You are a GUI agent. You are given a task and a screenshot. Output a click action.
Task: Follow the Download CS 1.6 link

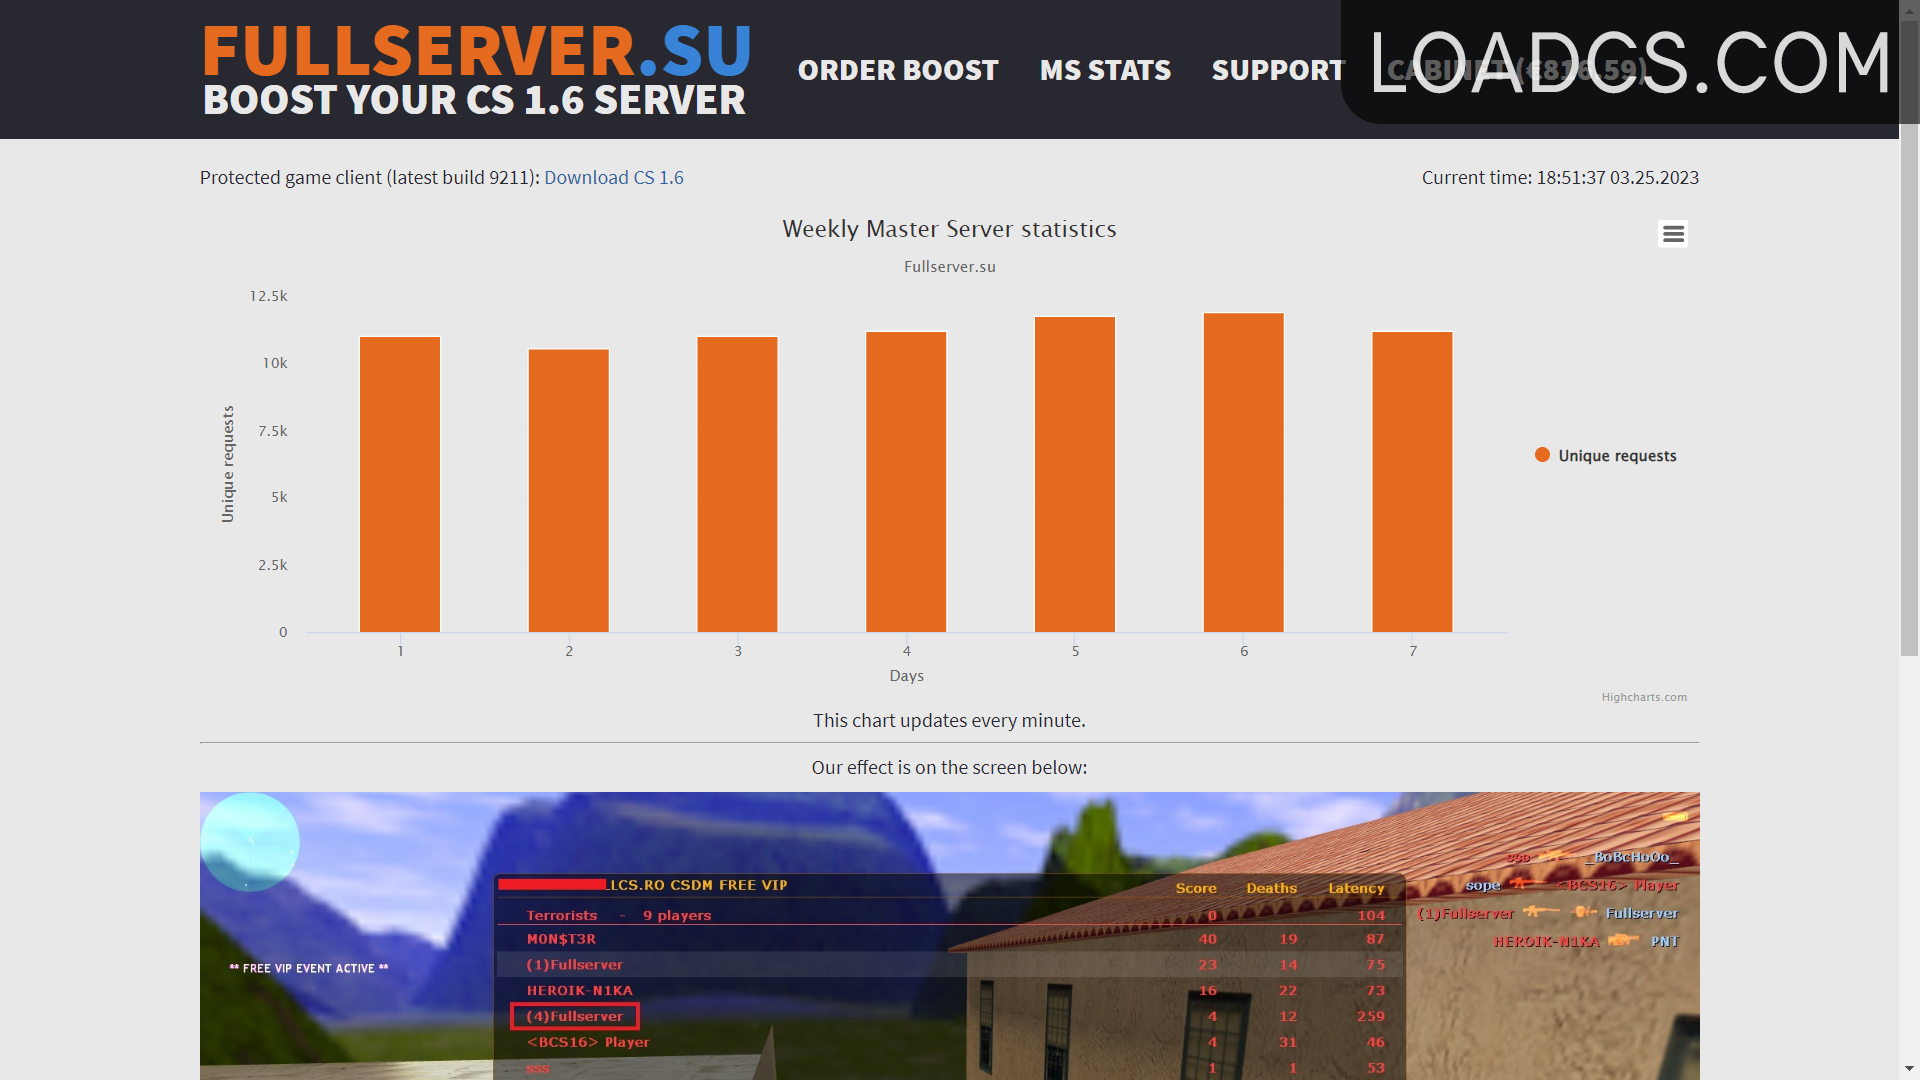point(614,177)
